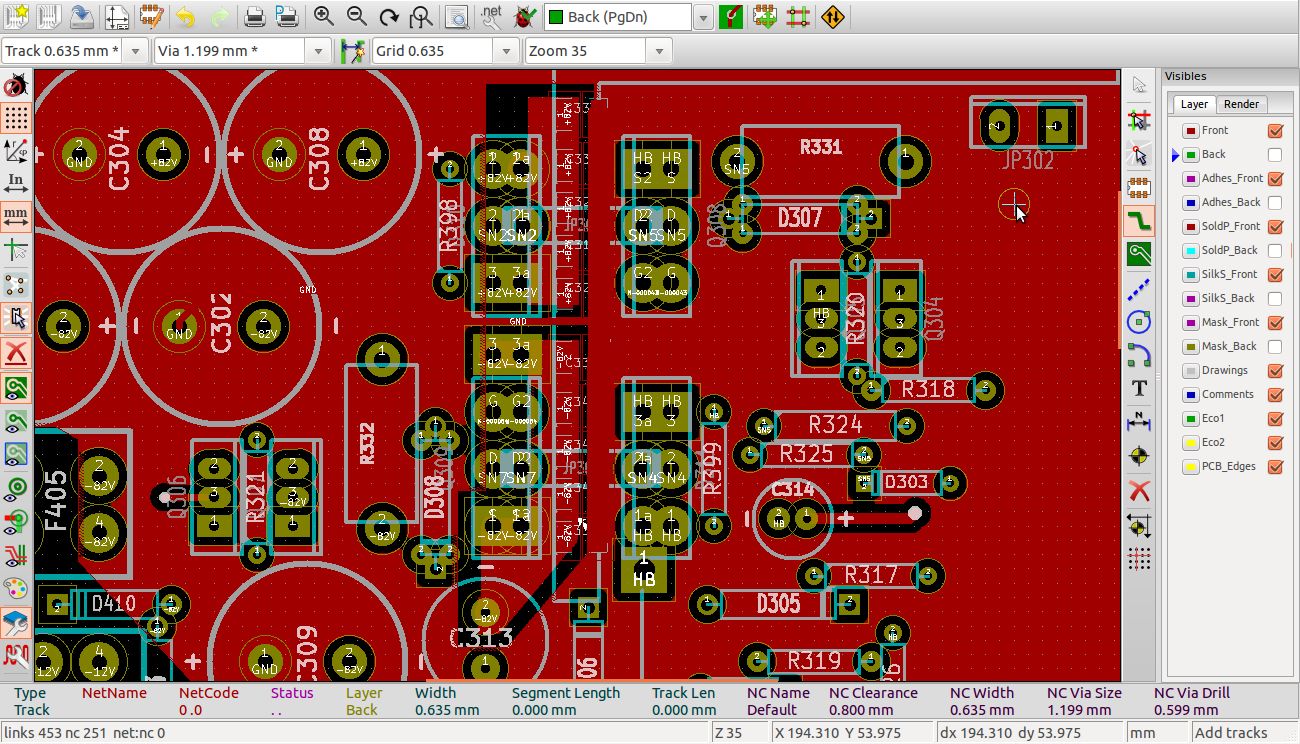Toggle the Drawings layer checkbox
Screen dimensions: 1300x744
coord(1275,370)
